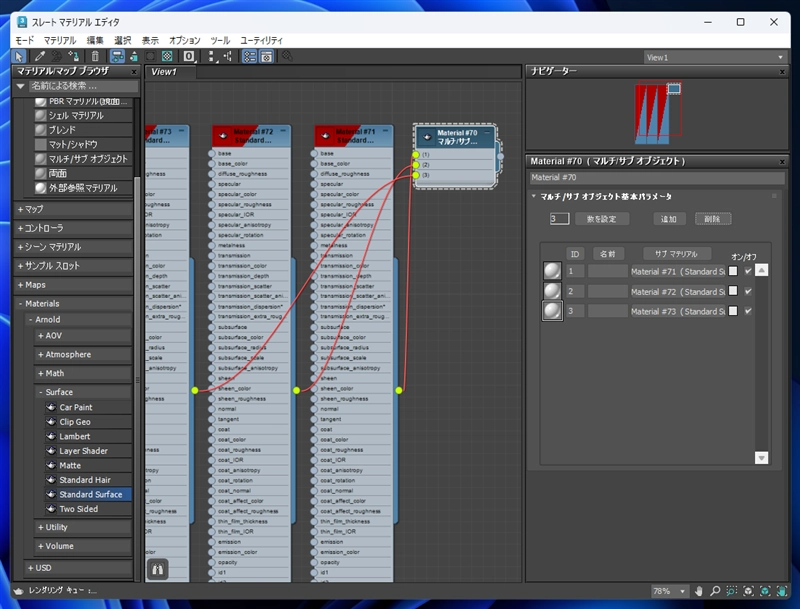Click rendering queue teapot status icon
Screen dimensions: 800x609
click(x=18, y=591)
